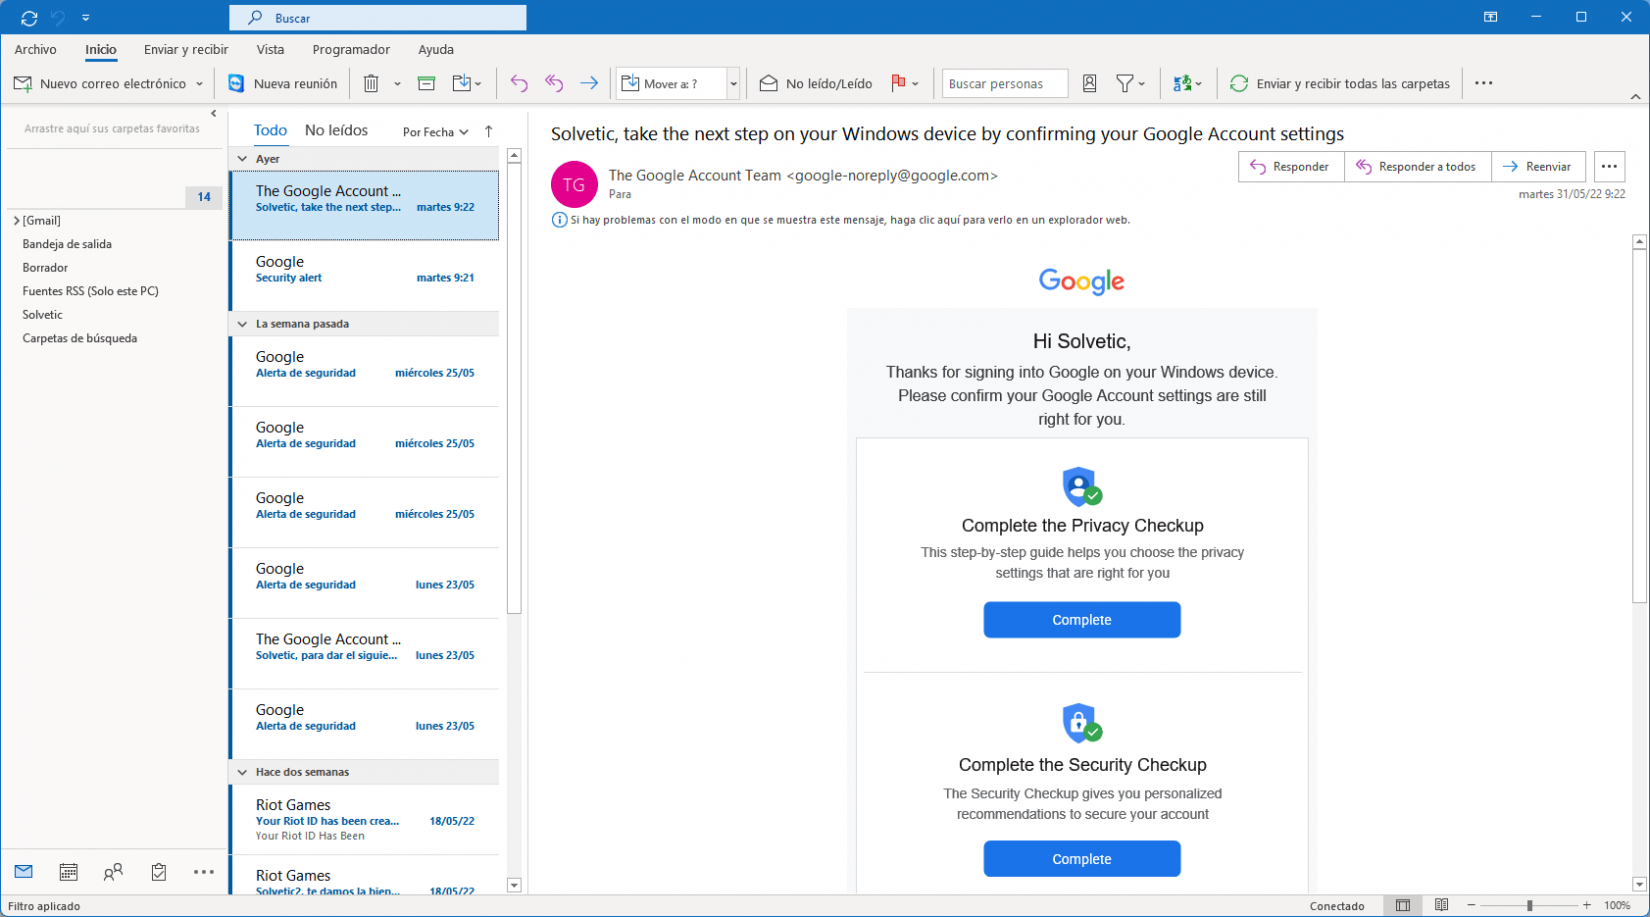1650x917 pixels.
Task: Switch to Reading view in status bar
Action: pos(1441,905)
